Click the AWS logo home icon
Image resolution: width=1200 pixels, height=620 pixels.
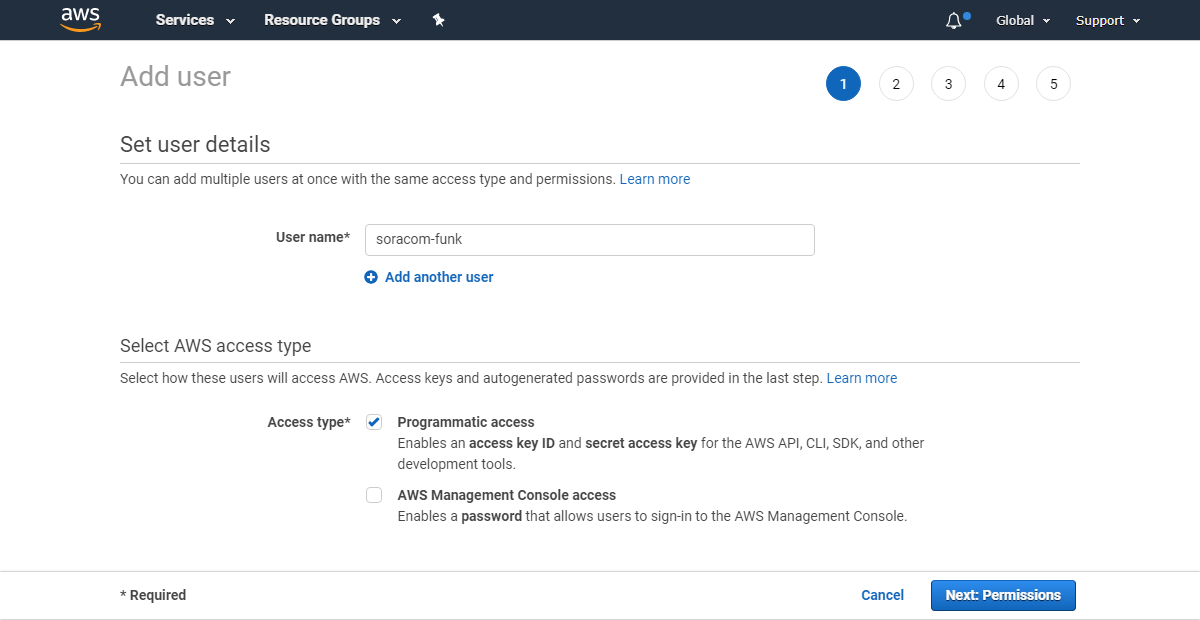point(80,19)
